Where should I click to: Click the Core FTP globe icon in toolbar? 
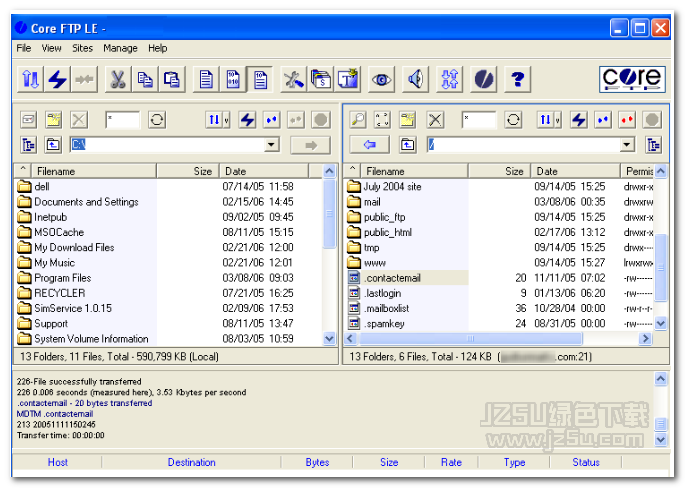pyautogui.click(x=484, y=80)
